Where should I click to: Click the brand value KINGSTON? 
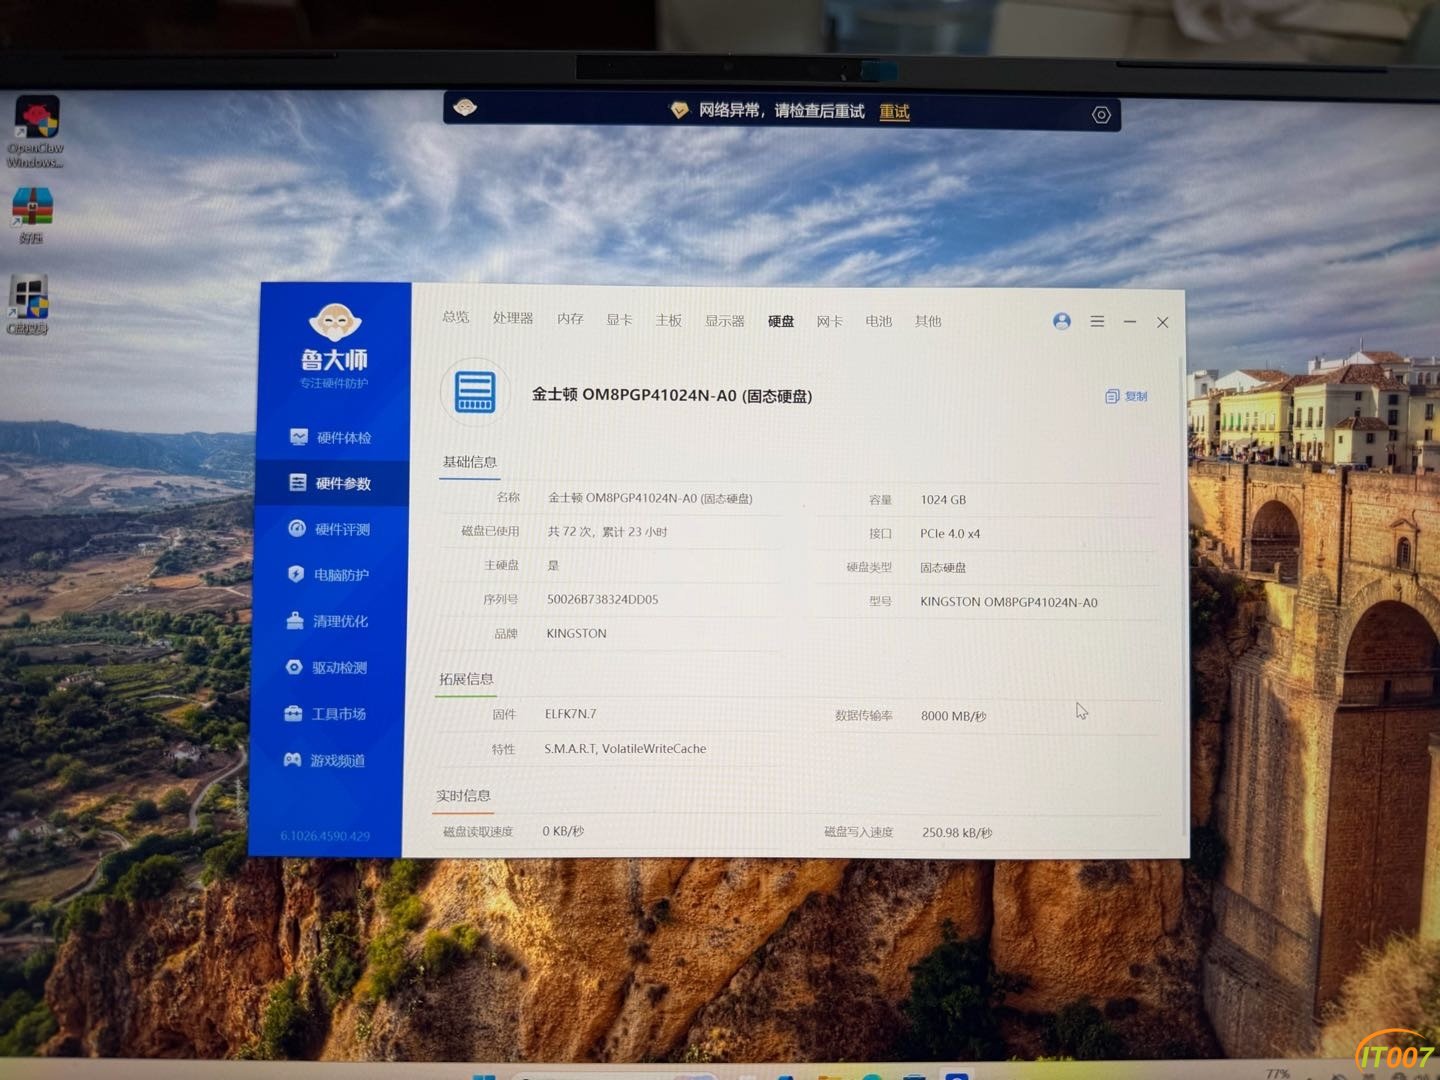tap(576, 633)
